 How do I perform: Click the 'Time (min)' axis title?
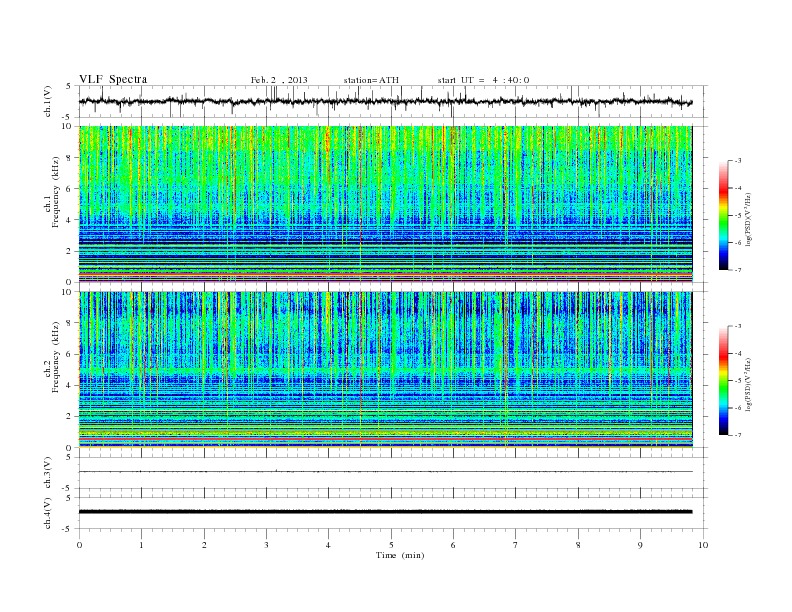400,555
